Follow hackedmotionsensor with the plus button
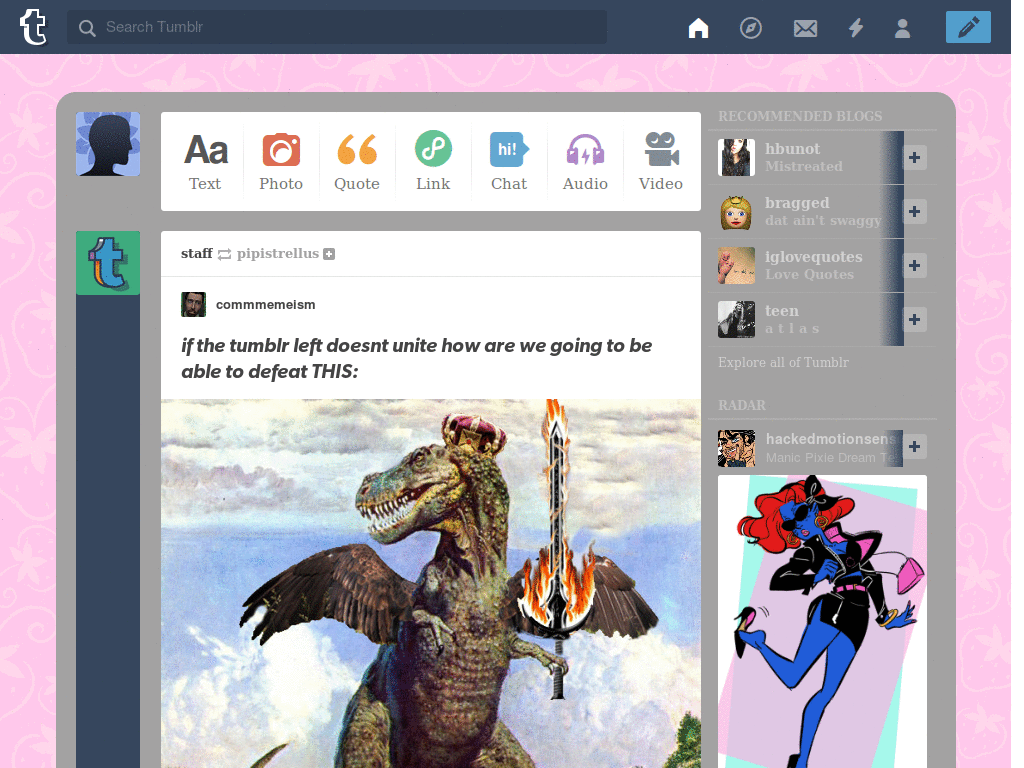 point(914,447)
